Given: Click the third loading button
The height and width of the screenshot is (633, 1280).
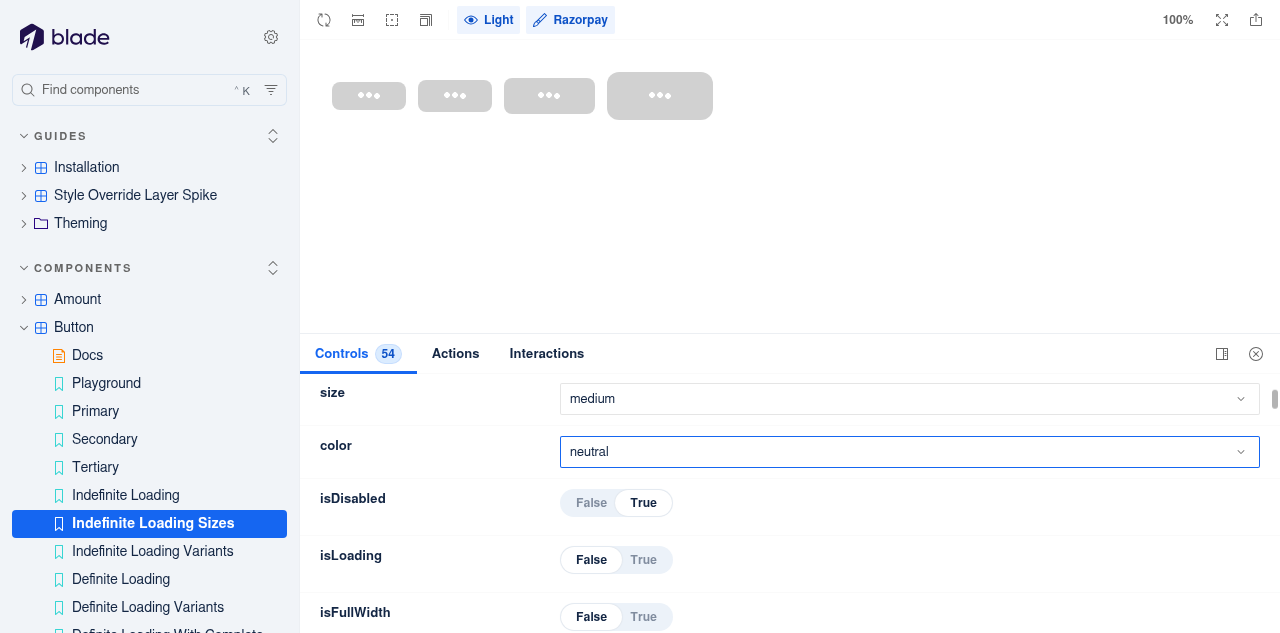Looking at the screenshot, I should pos(549,96).
